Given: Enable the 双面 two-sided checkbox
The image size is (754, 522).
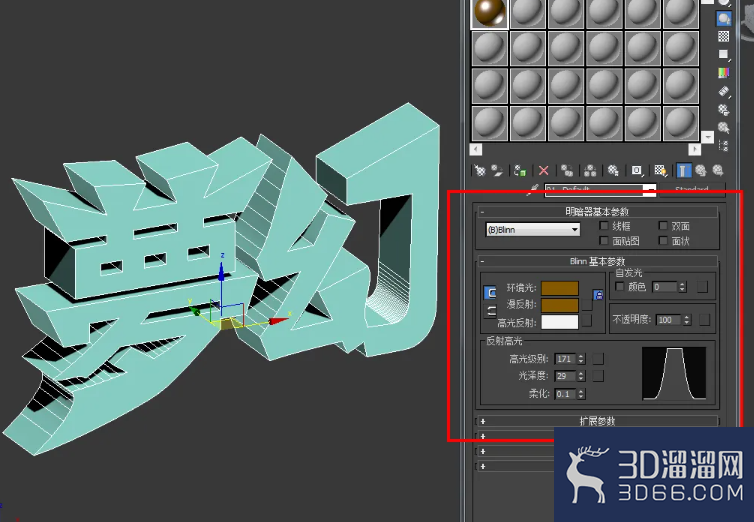Looking at the screenshot, I should click(x=663, y=225).
